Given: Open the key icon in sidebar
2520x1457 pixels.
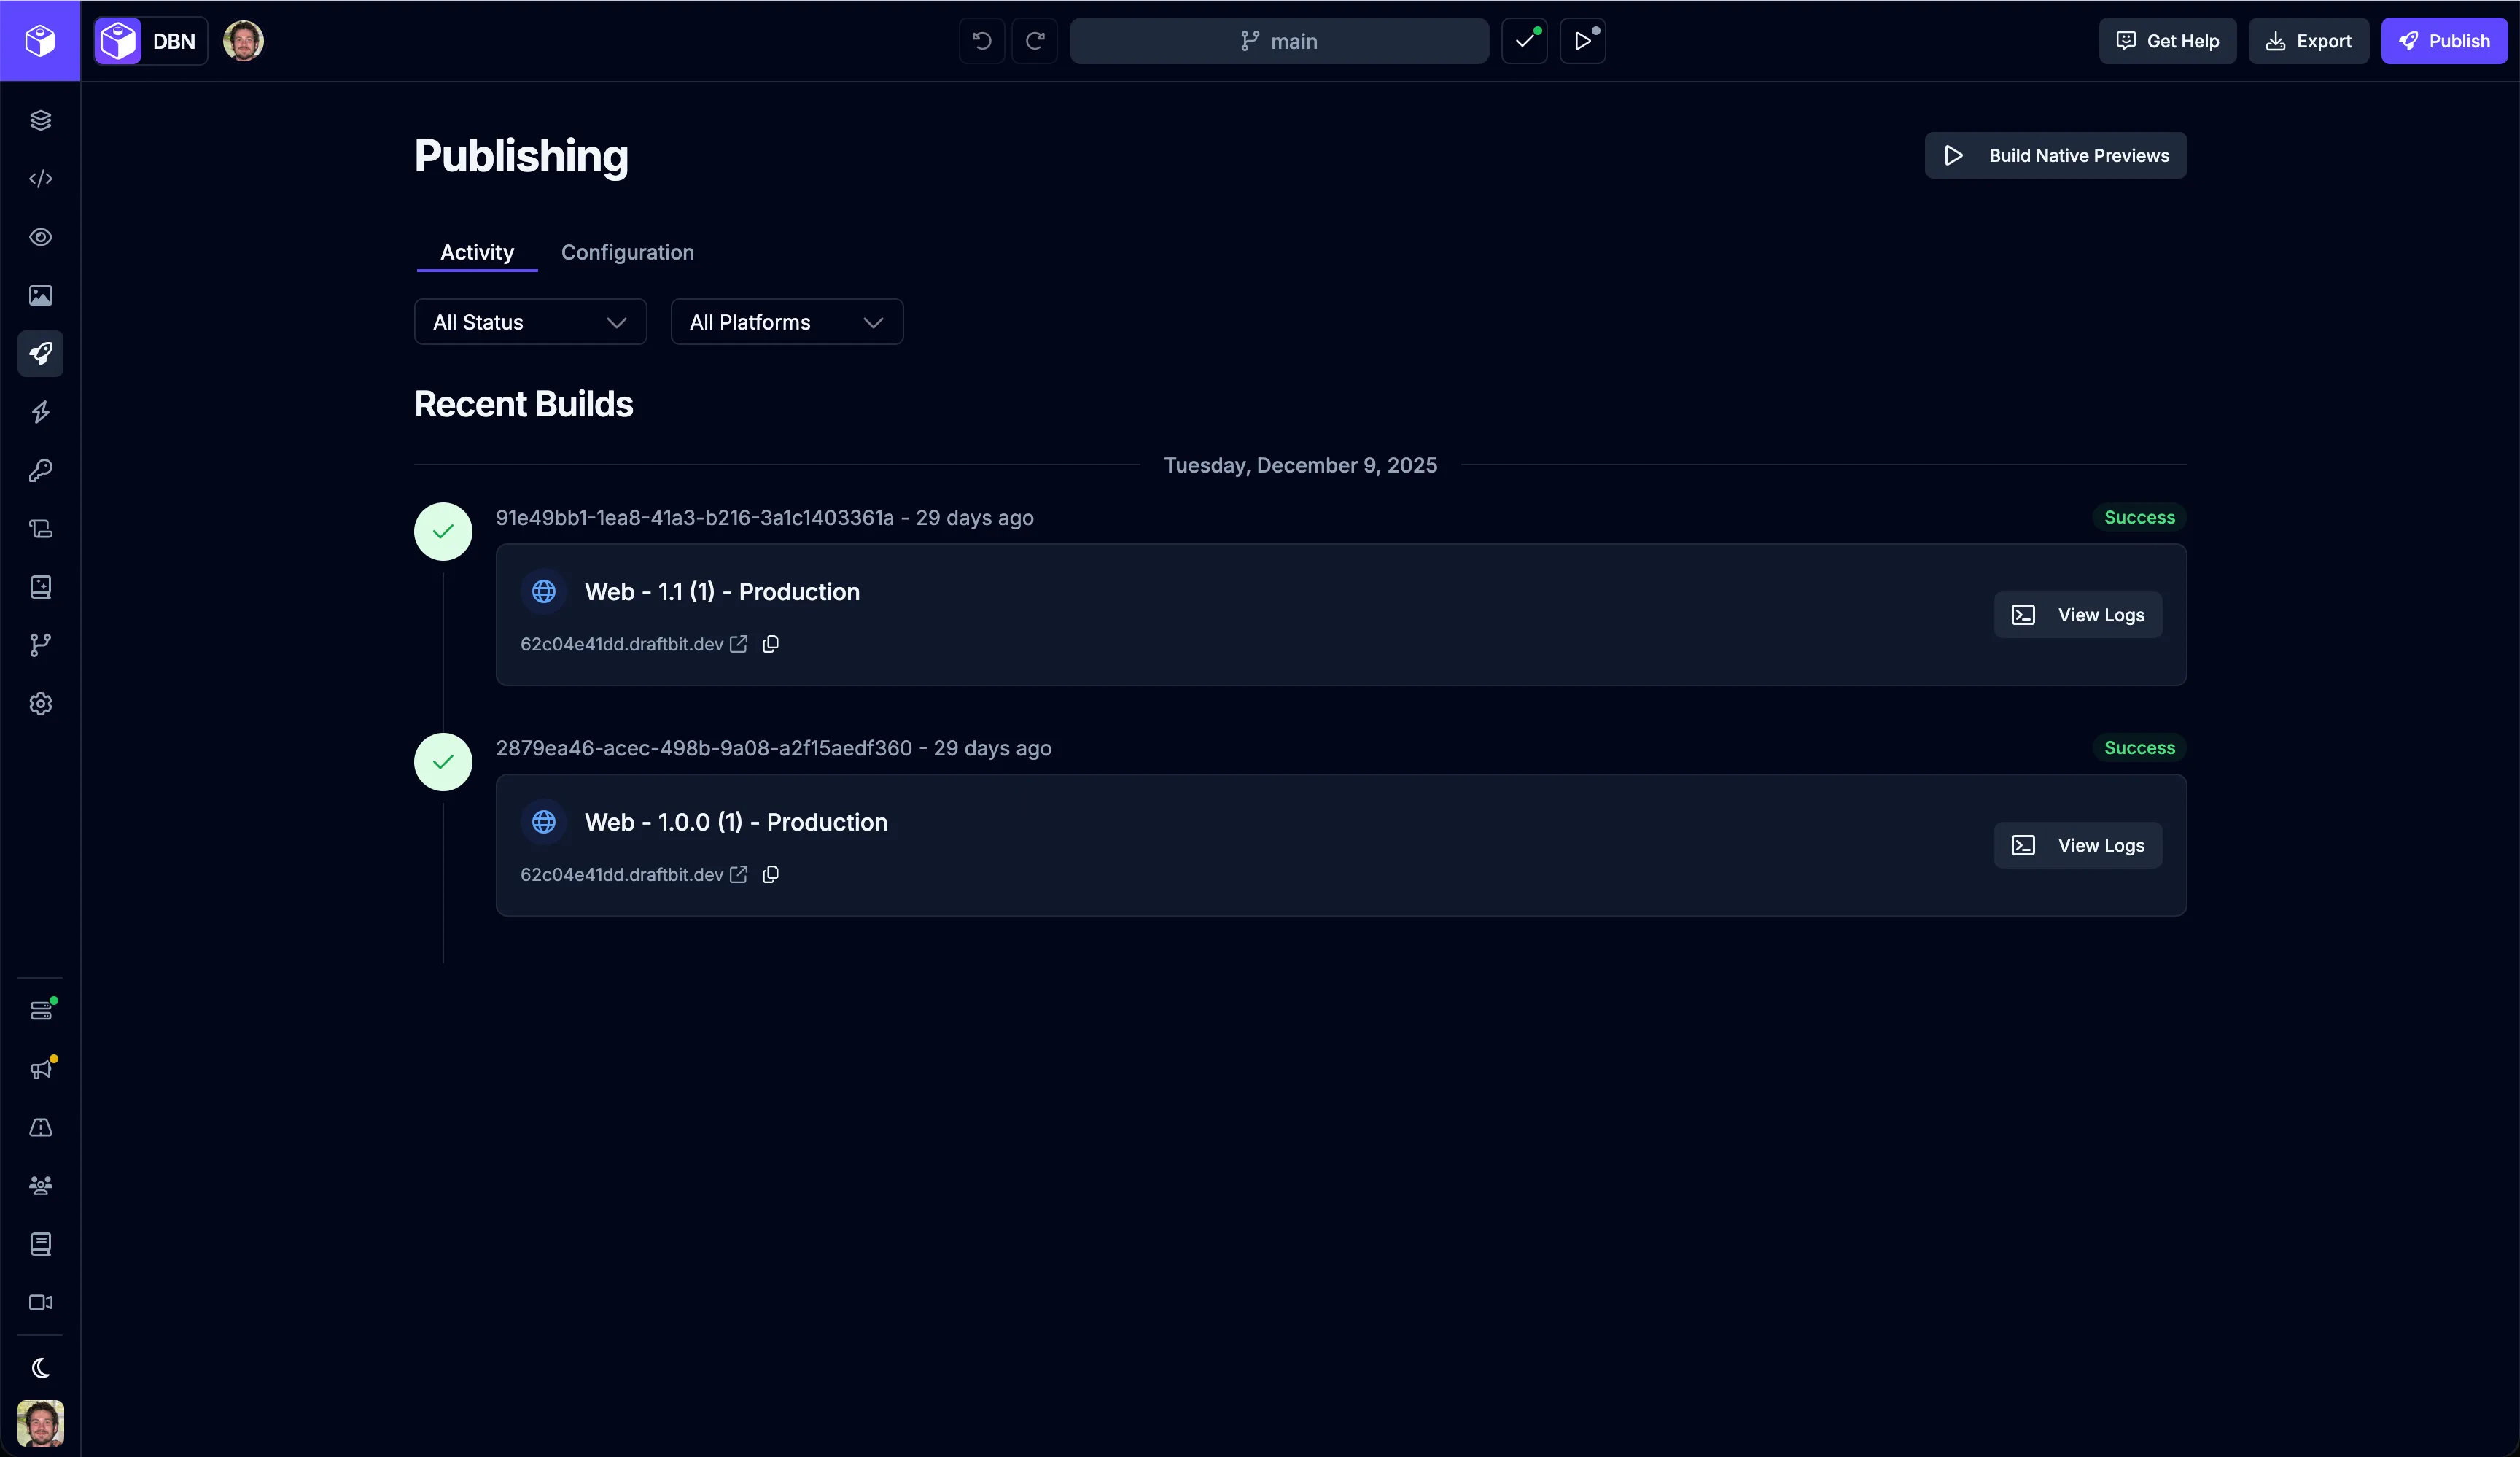Looking at the screenshot, I should point(40,470).
